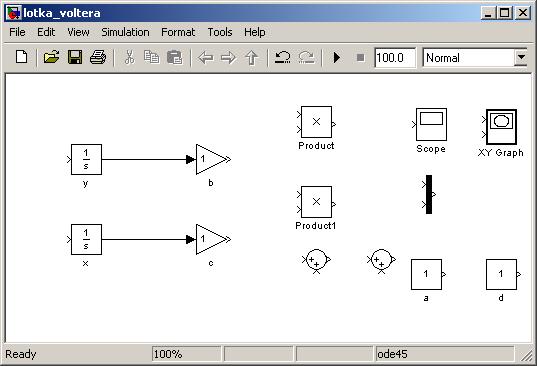537x366 pixels.
Task: Open a model with the folder icon
Action: (x=51, y=57)
